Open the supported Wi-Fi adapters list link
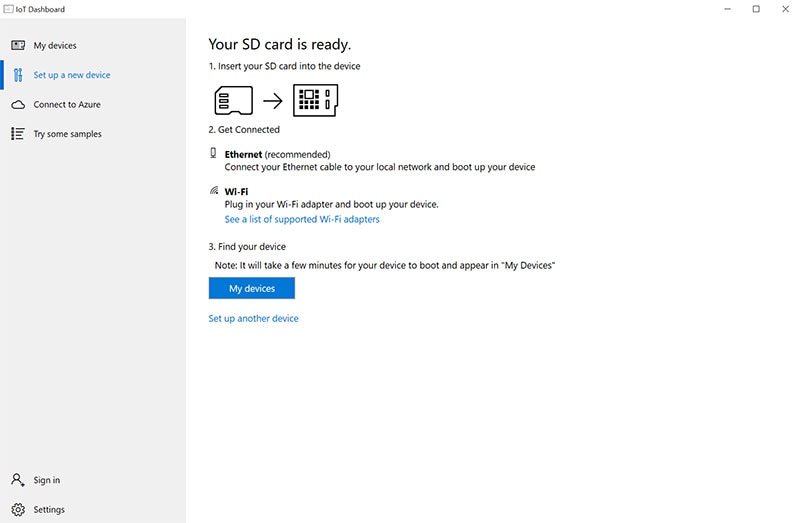Image resolution: width=800 pixels, height=523 pixels. click(302, 219)
